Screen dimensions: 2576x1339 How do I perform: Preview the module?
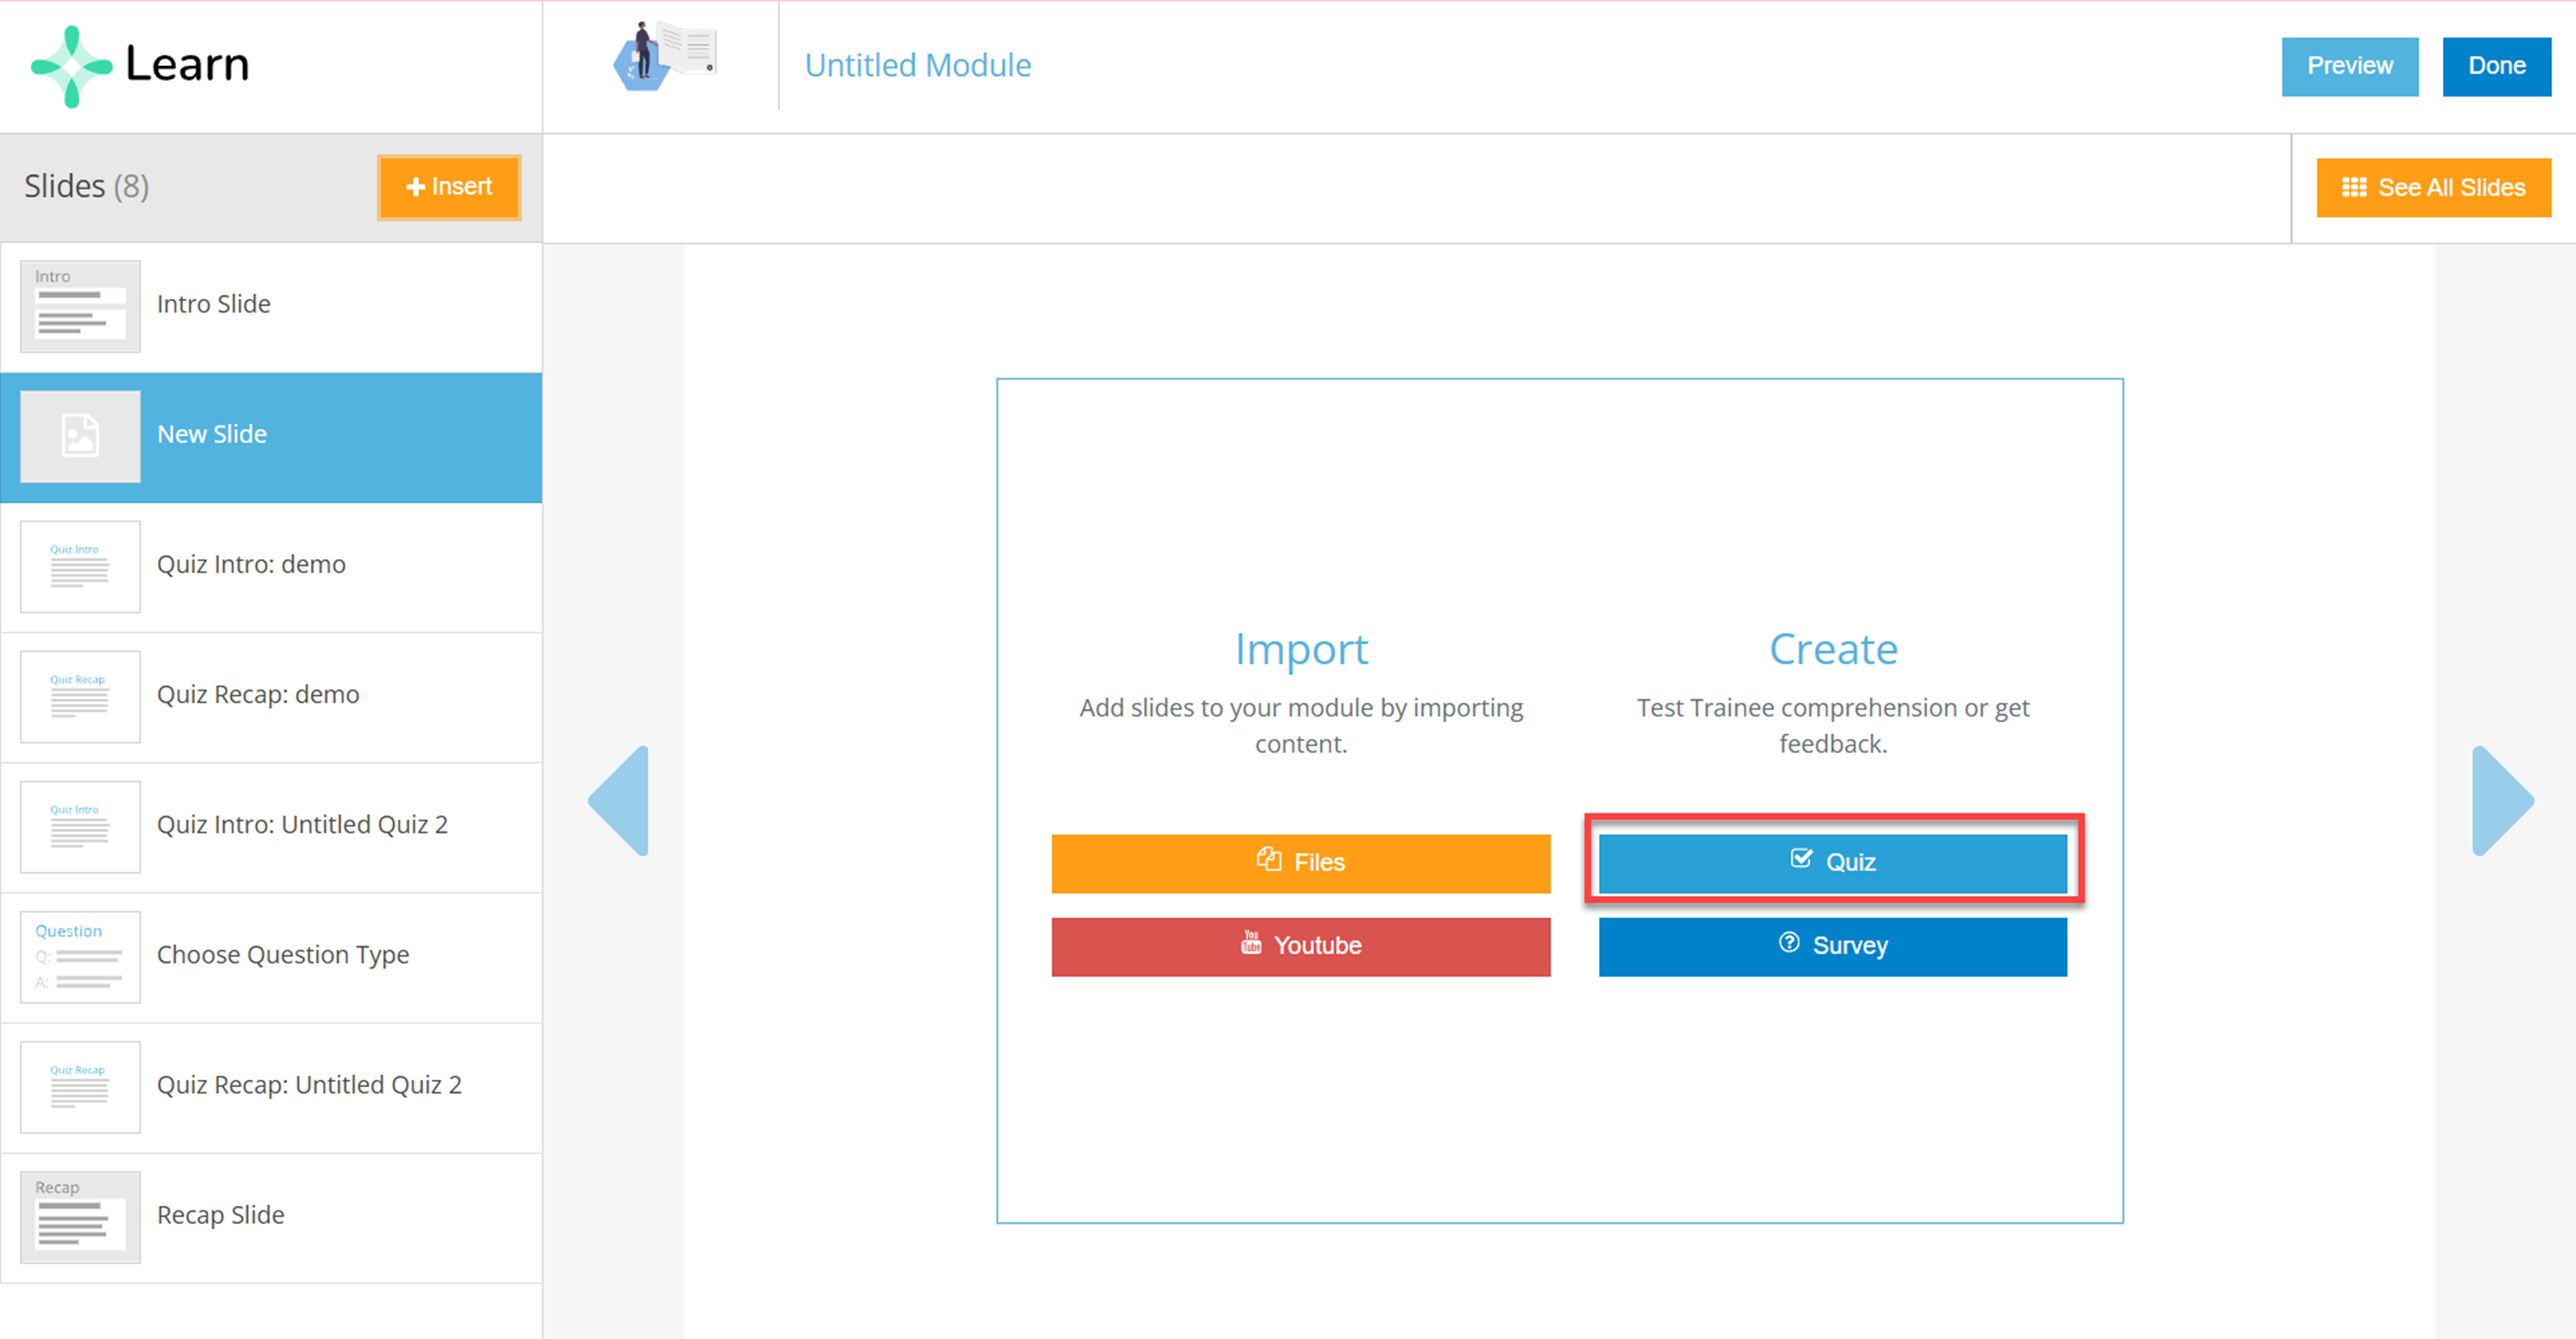tap(2349, 66)
